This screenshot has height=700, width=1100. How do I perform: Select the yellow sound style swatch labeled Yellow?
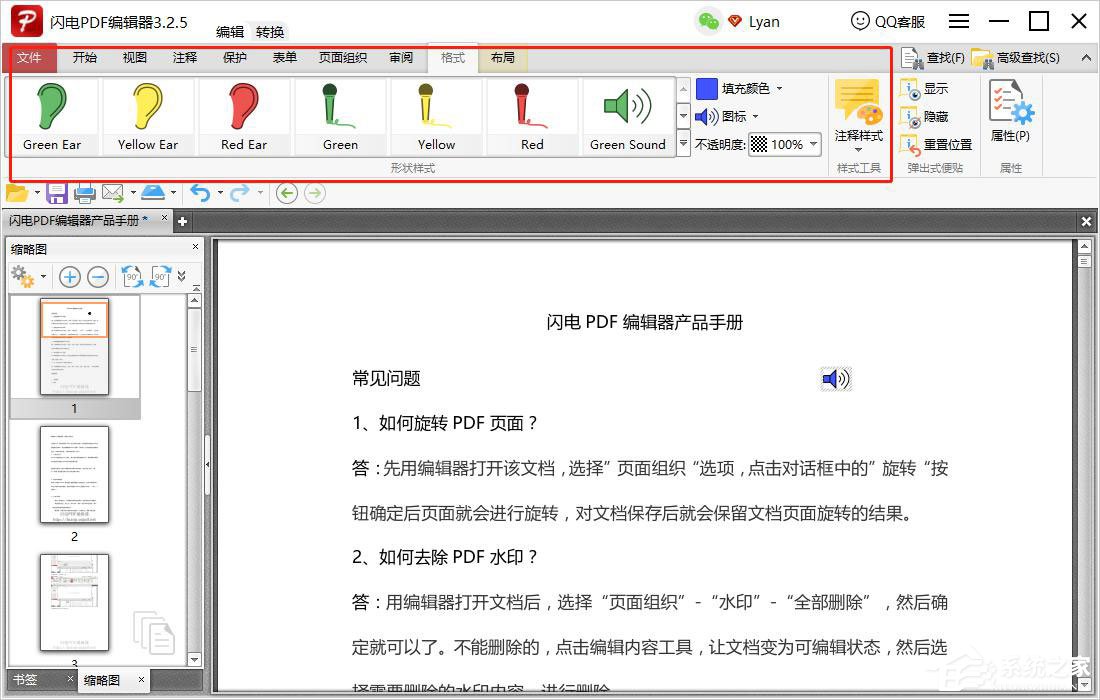(436, 115)
